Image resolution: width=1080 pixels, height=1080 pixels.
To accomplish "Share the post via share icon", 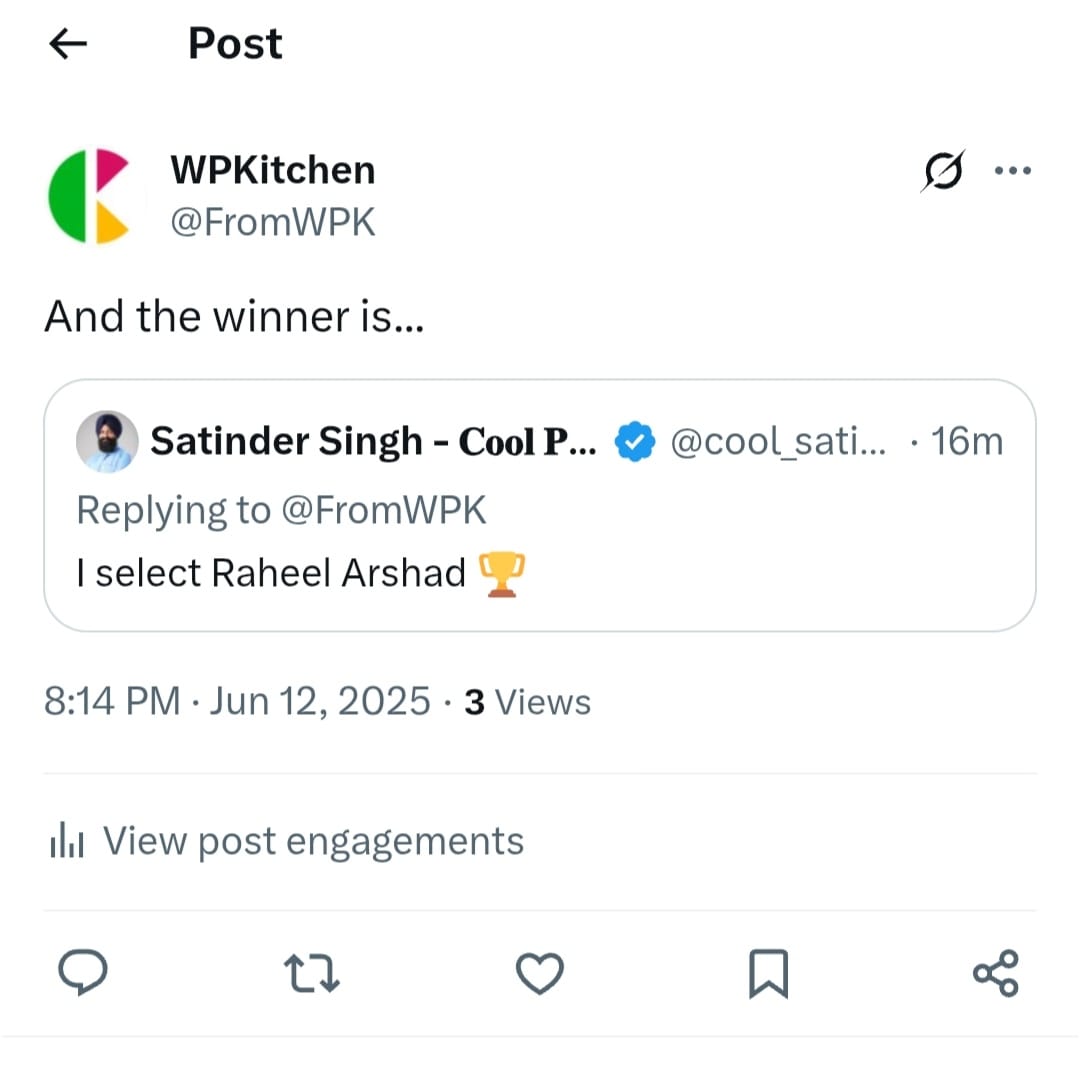I will [995, 973].
